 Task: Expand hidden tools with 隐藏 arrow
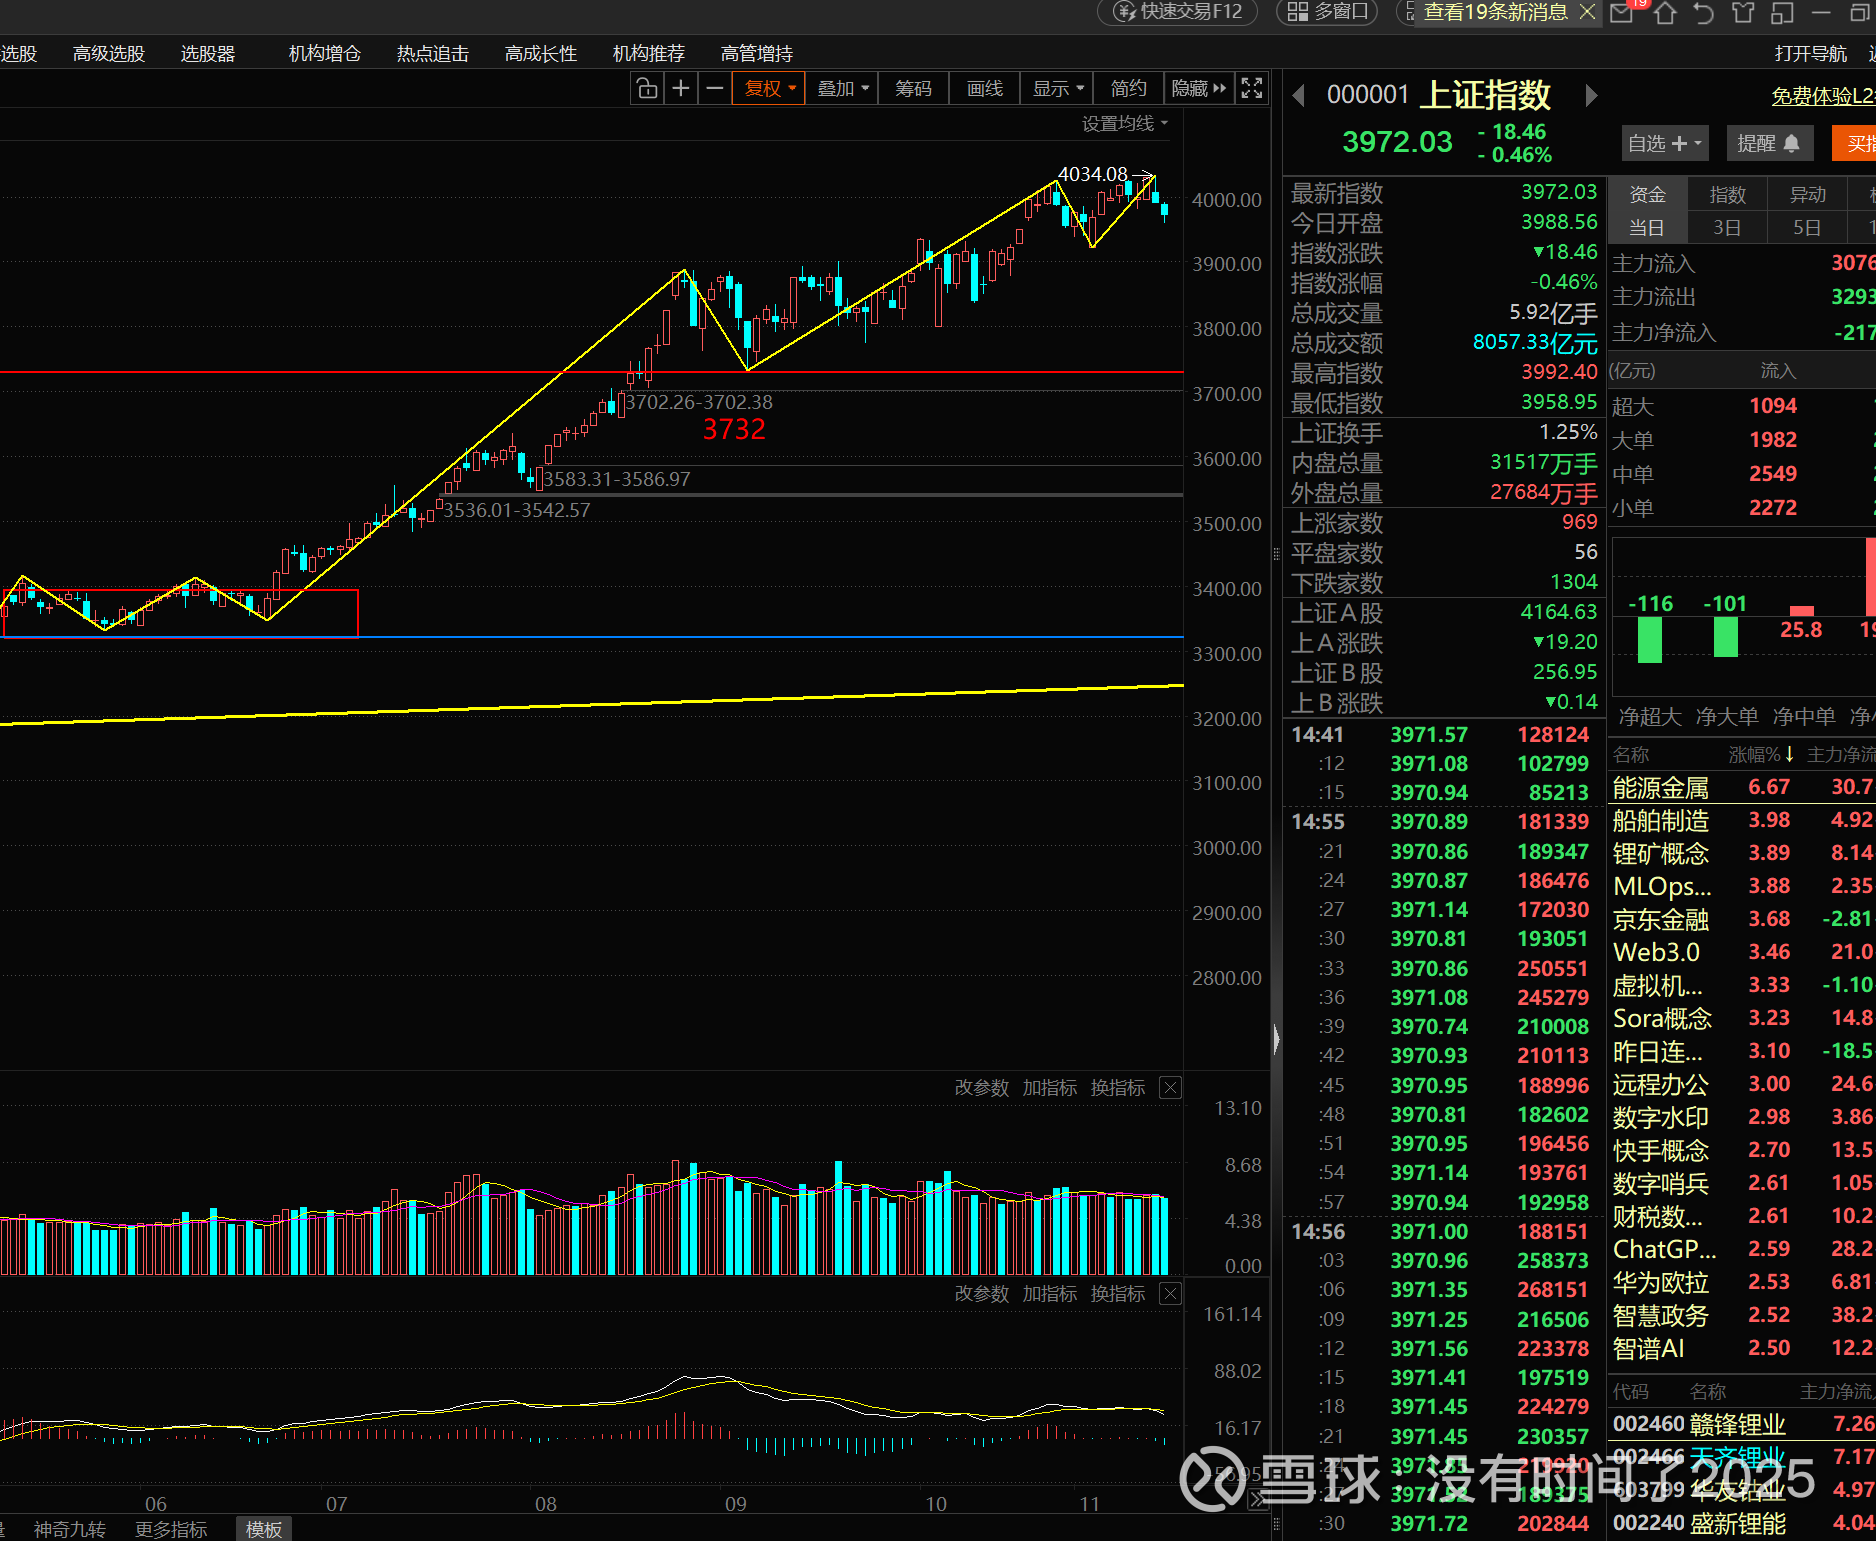[x=1198, y=88]
